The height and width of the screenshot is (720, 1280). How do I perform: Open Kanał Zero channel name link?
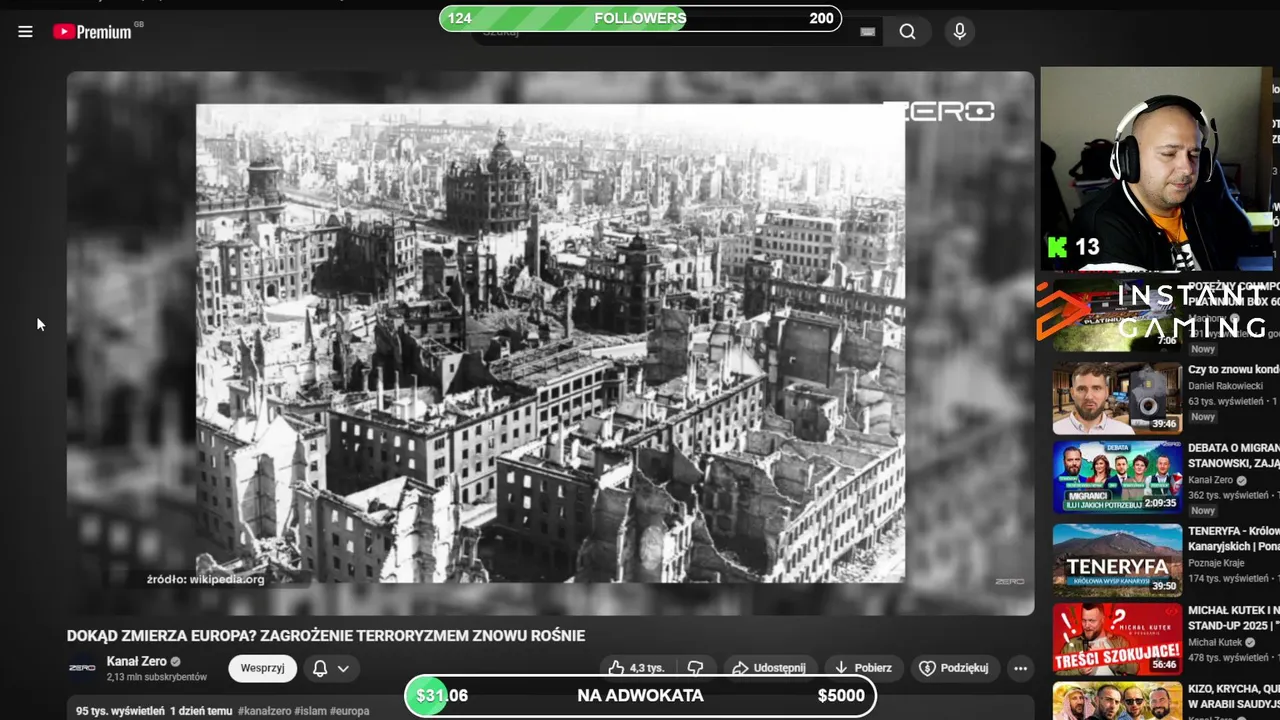137,661
